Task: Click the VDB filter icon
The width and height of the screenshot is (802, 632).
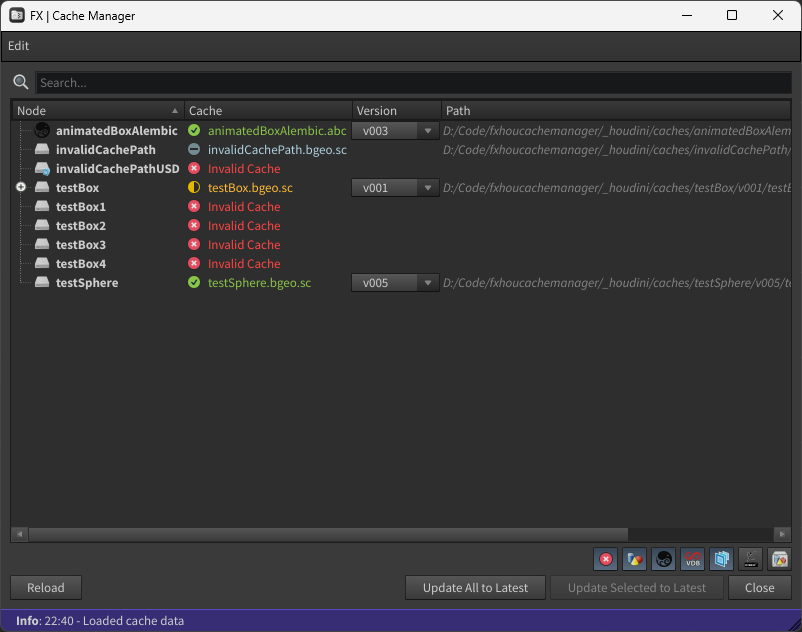Action: coord(692,559)
